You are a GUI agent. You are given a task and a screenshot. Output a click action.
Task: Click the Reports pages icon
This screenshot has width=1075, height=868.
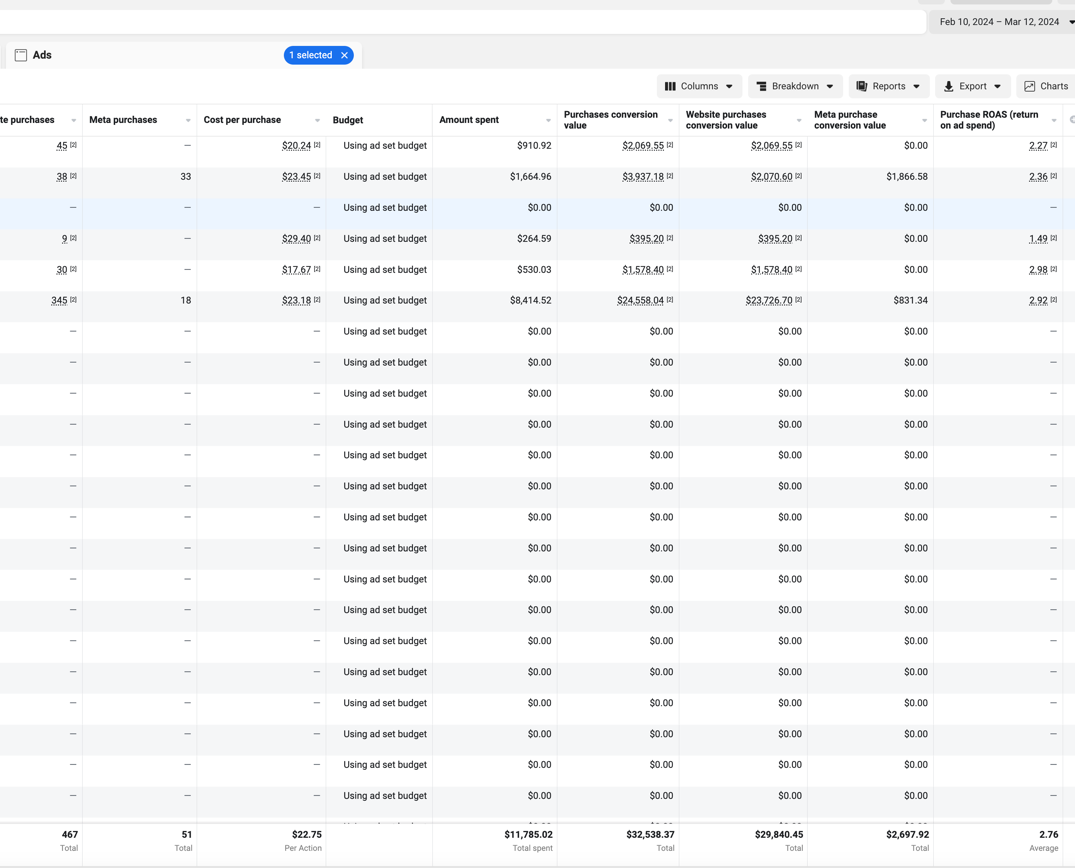coord(862,86)
